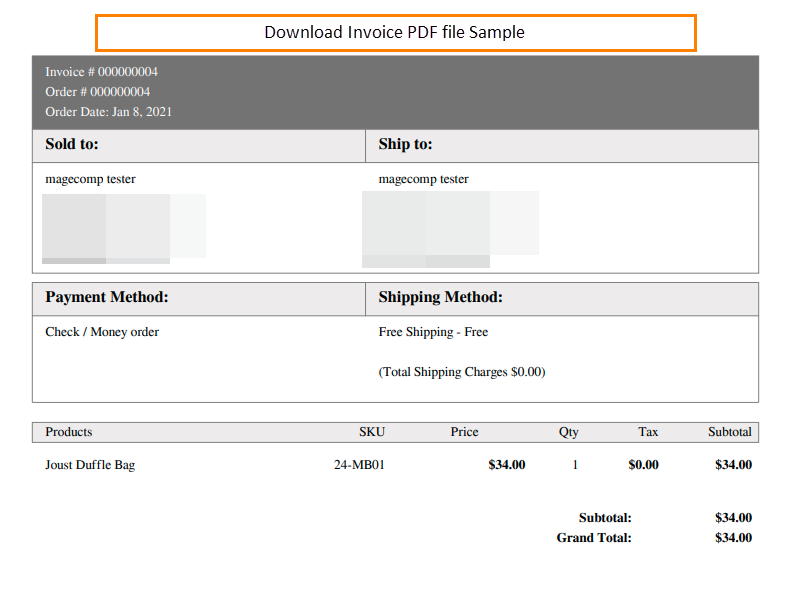Image resolution: width=788 pixels, height=595 pixels.
Task: Click the Invoice # 000000004 text
Action: 101,72
